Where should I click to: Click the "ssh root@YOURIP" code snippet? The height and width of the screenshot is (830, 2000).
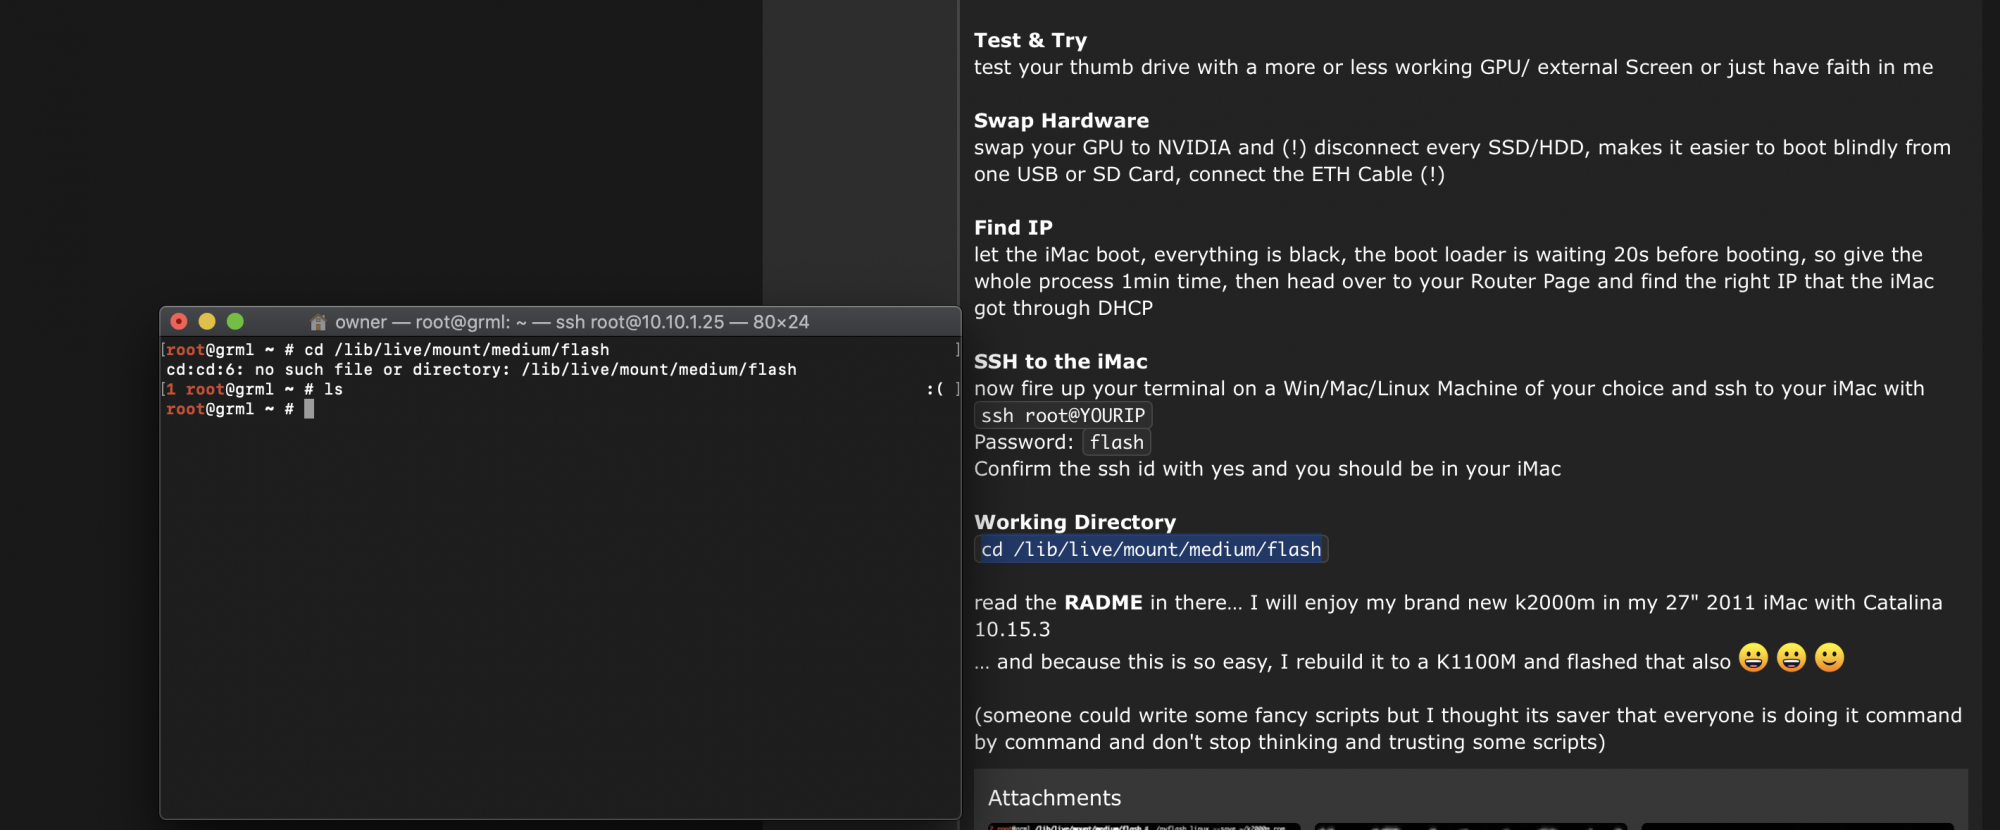pyautogui.click(x=1063, y=415)
